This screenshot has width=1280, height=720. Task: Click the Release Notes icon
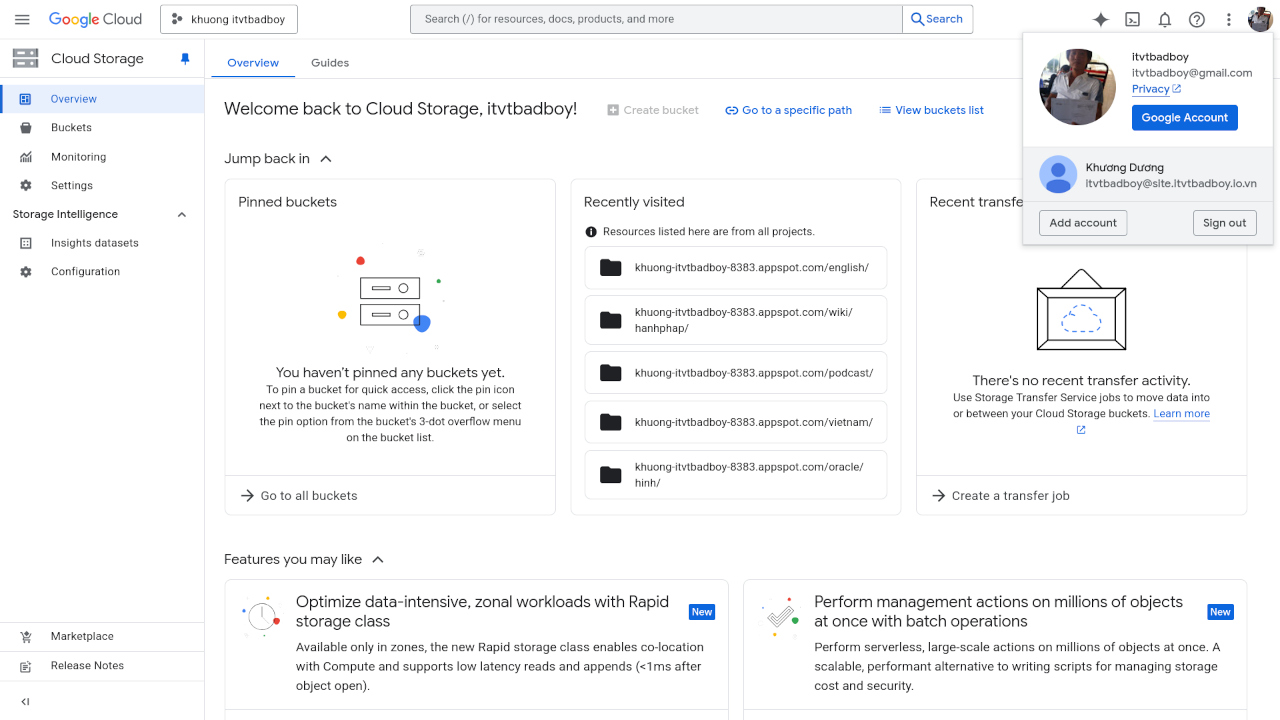pyautogui.click(x=26, y=666)
